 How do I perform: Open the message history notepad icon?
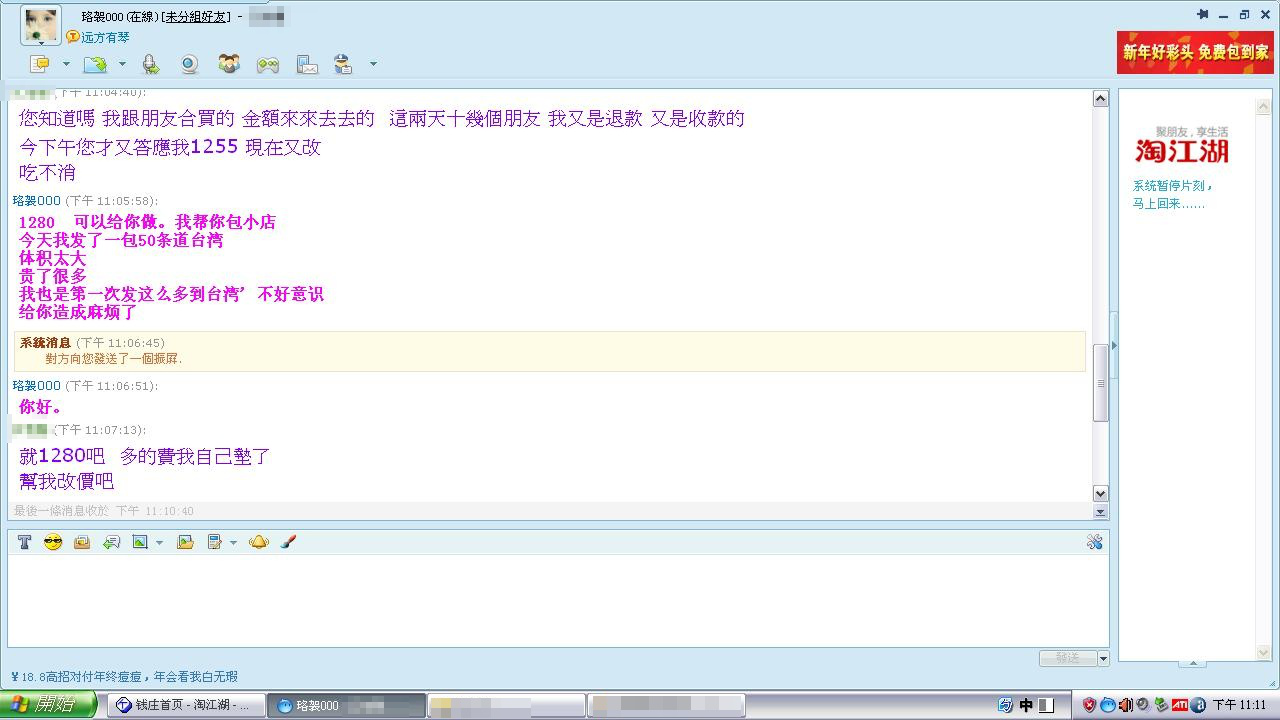pos(214,542)
